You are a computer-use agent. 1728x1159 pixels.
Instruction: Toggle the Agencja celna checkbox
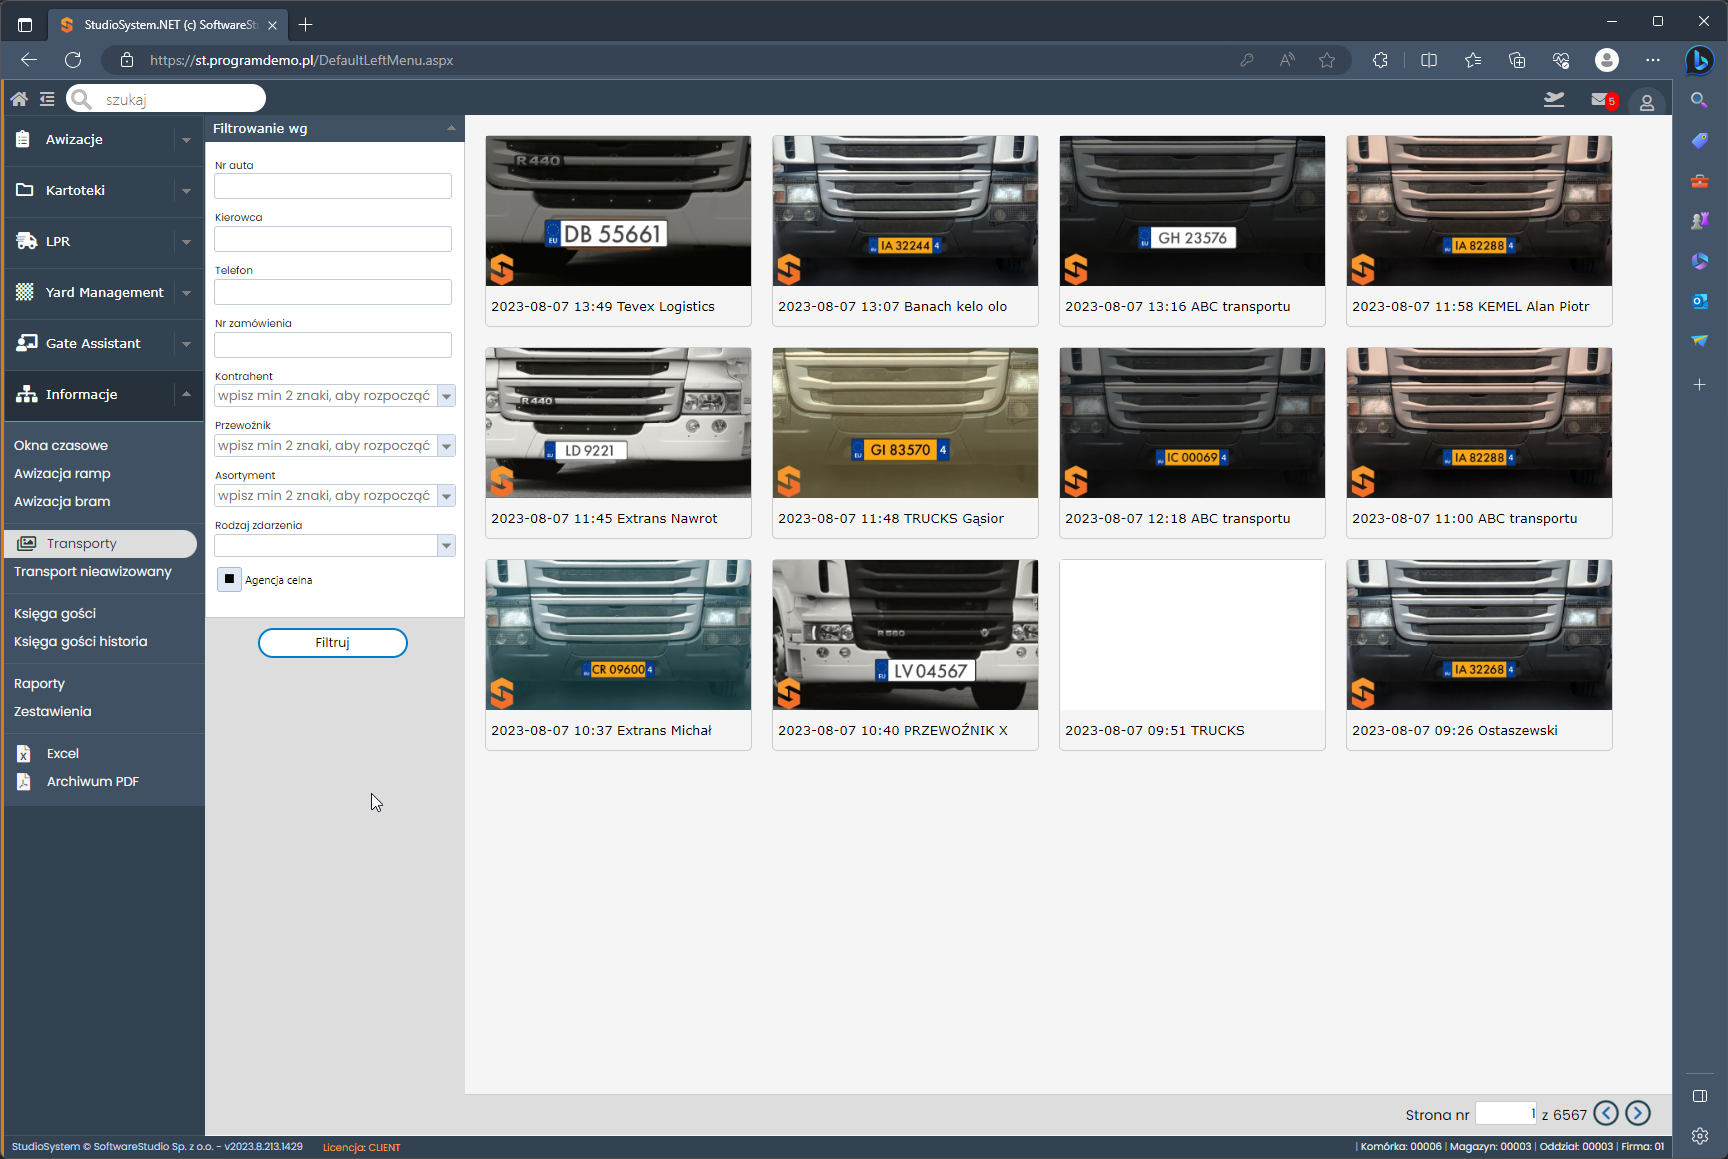pos(229,579)
